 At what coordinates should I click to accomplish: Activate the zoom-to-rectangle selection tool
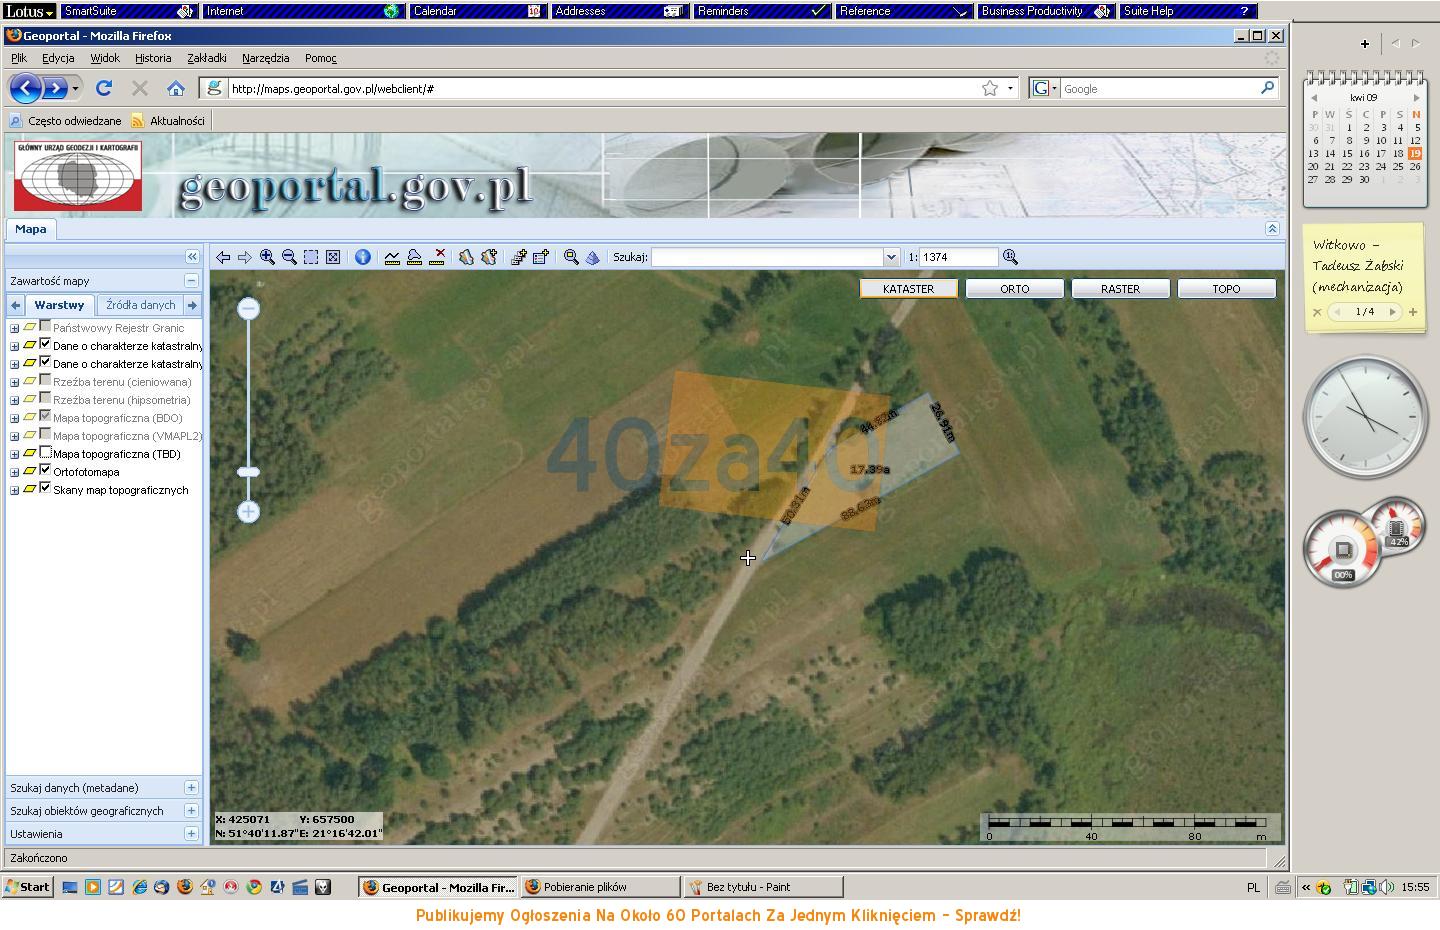(311, 257)
